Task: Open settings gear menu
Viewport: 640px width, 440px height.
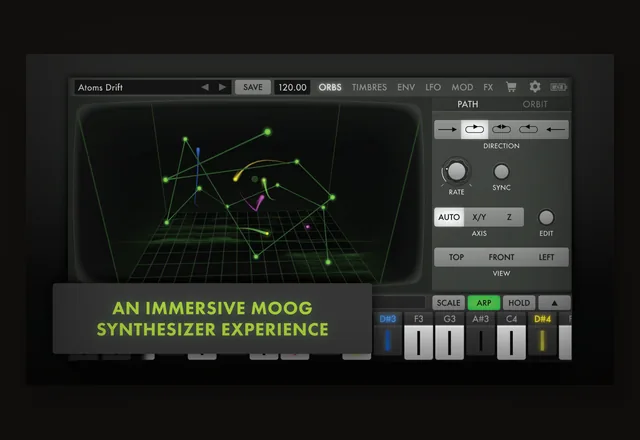Action: pyautogui.click(x=535, y=87)
